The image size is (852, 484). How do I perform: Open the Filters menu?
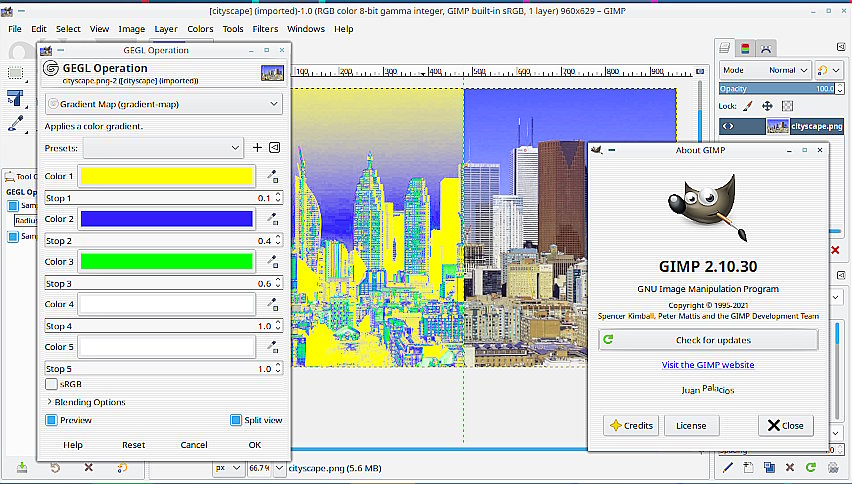[265, 29]
